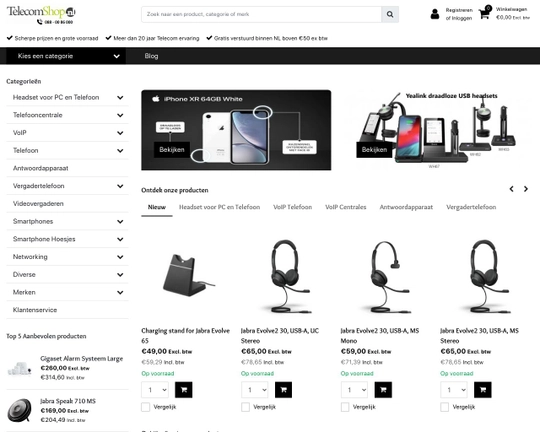Select the Nieuw product tab

point(157,207)
